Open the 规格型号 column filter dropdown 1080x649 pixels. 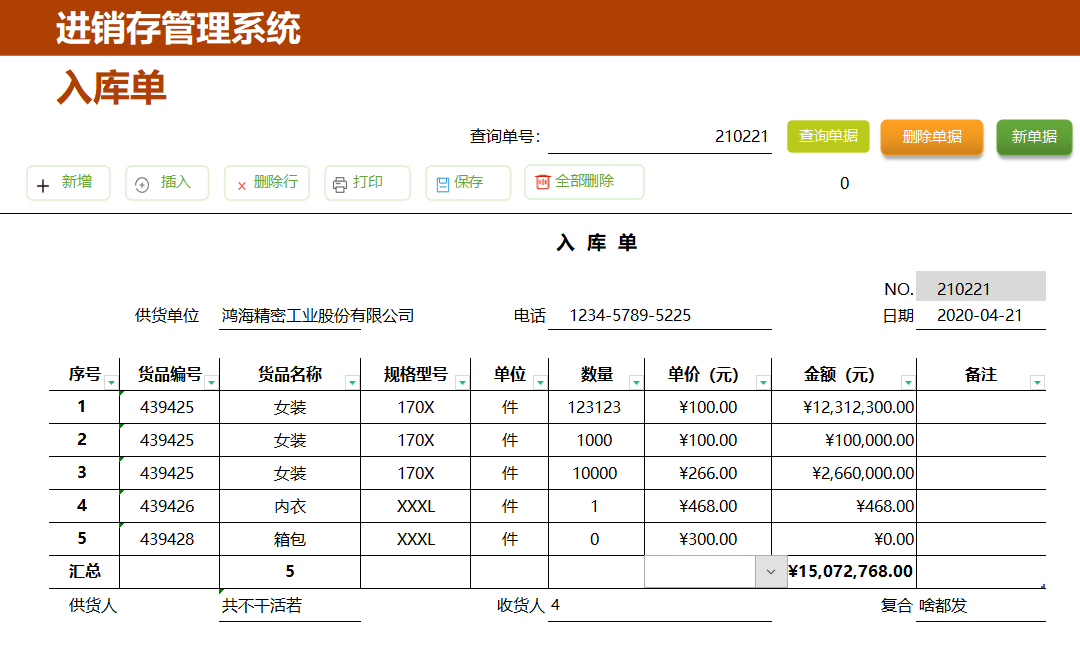[461, 380]
